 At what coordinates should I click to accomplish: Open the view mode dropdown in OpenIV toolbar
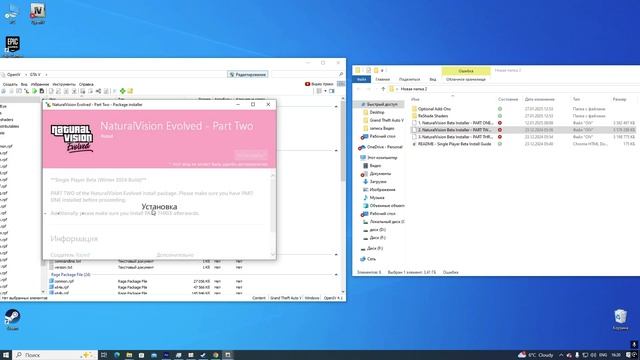(x=325, y=91)
